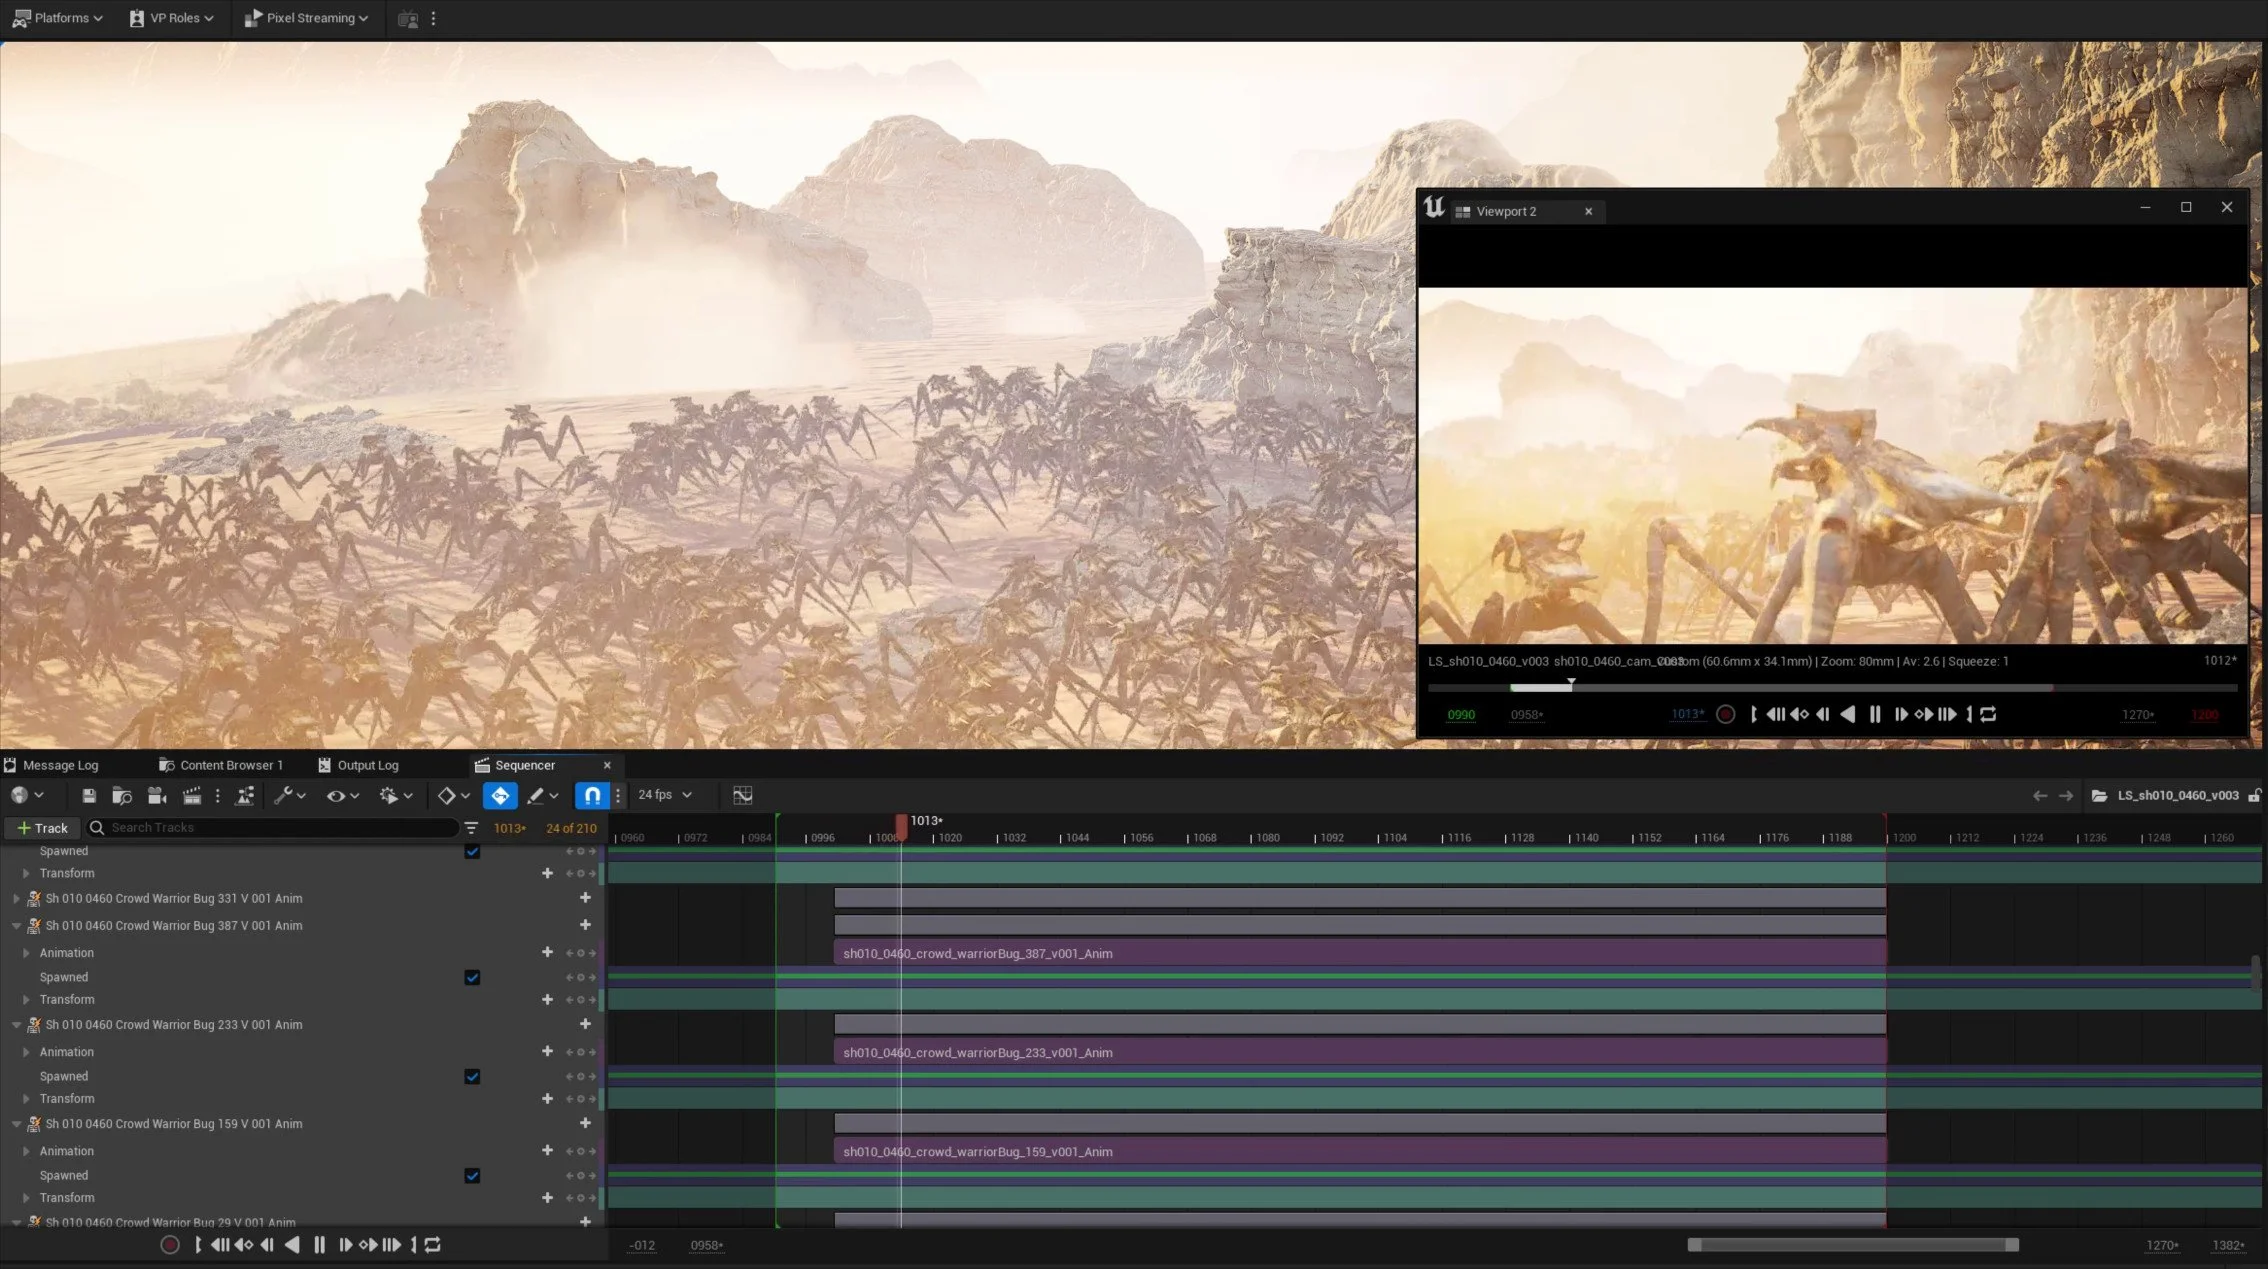
Task: Click the find in Content Browser icon
Action: pos(122,796)
